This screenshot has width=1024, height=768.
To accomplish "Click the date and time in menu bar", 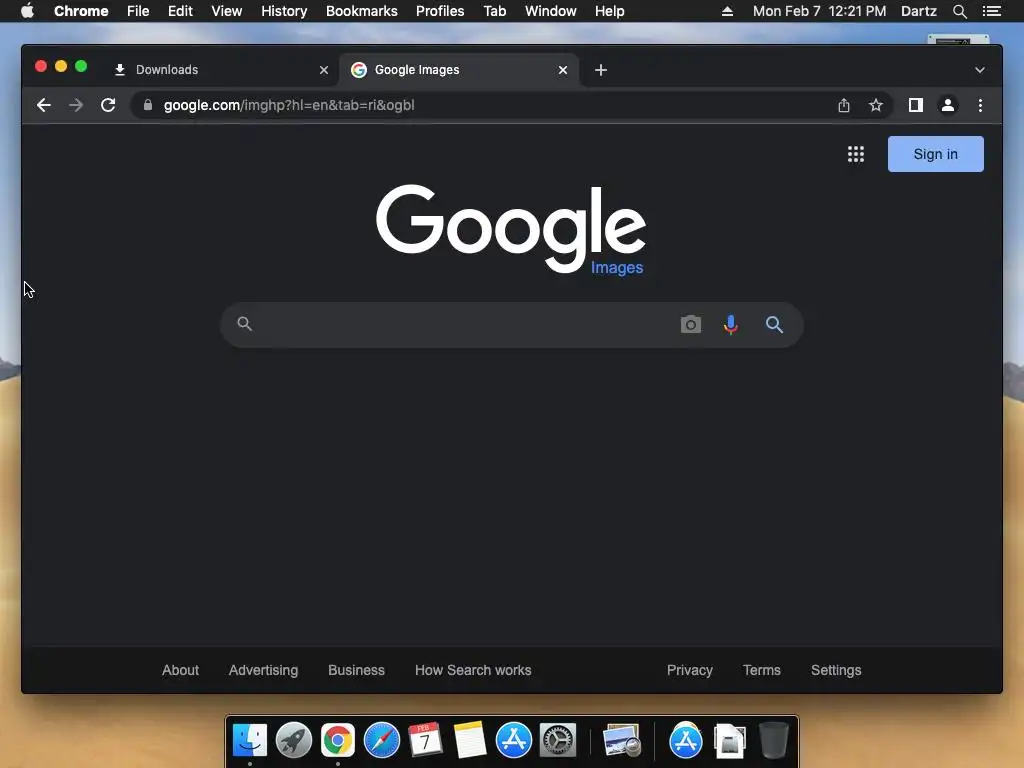I will (820, 11).
